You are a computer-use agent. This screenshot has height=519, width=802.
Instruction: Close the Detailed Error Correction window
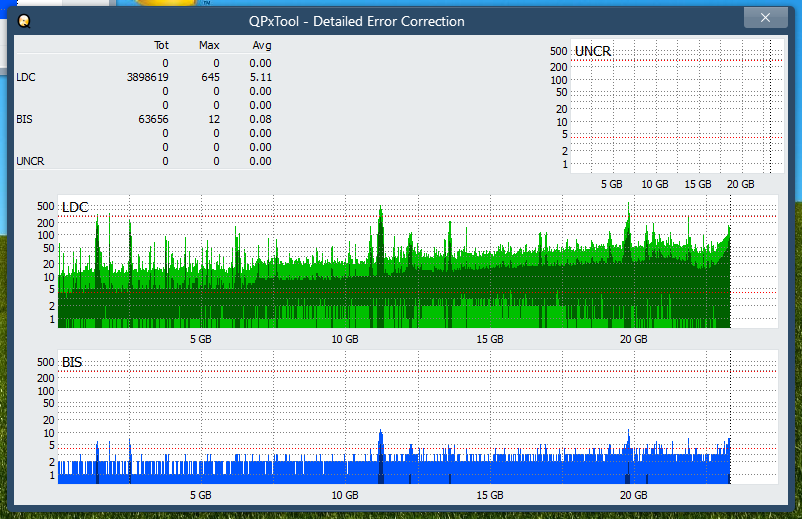765,18
